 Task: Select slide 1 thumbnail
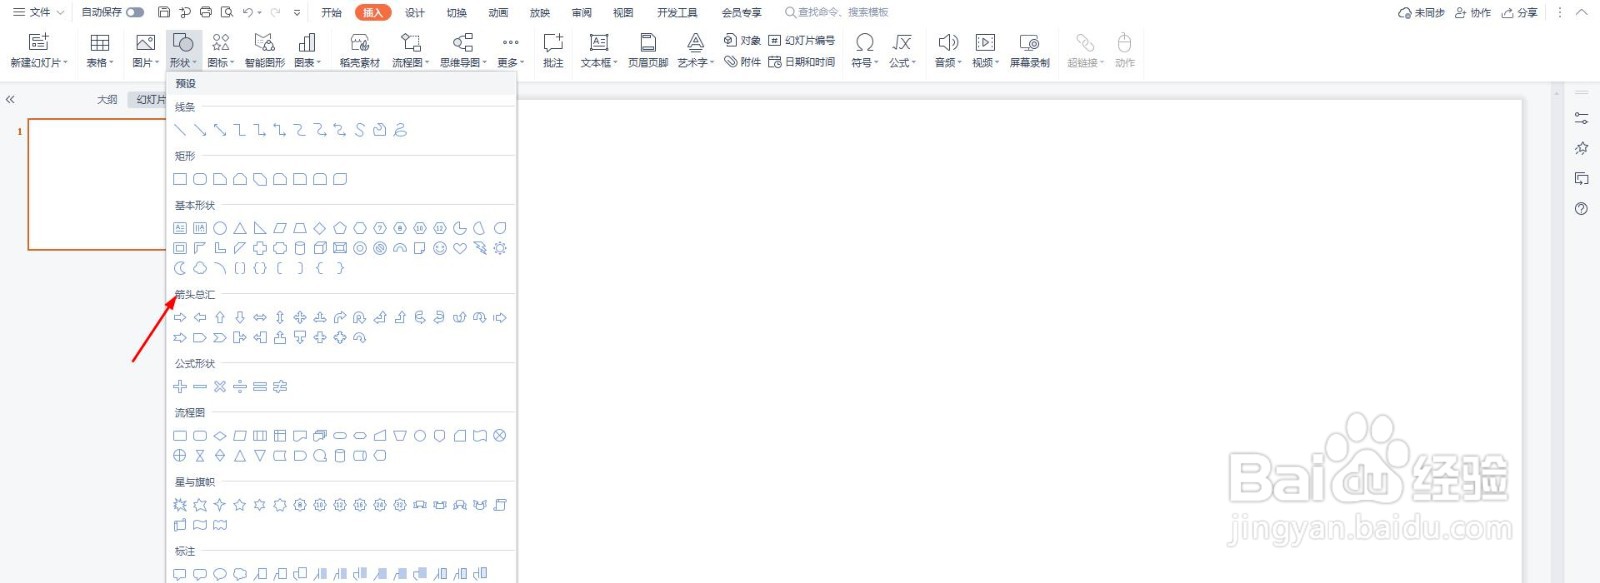click(96, 184)
